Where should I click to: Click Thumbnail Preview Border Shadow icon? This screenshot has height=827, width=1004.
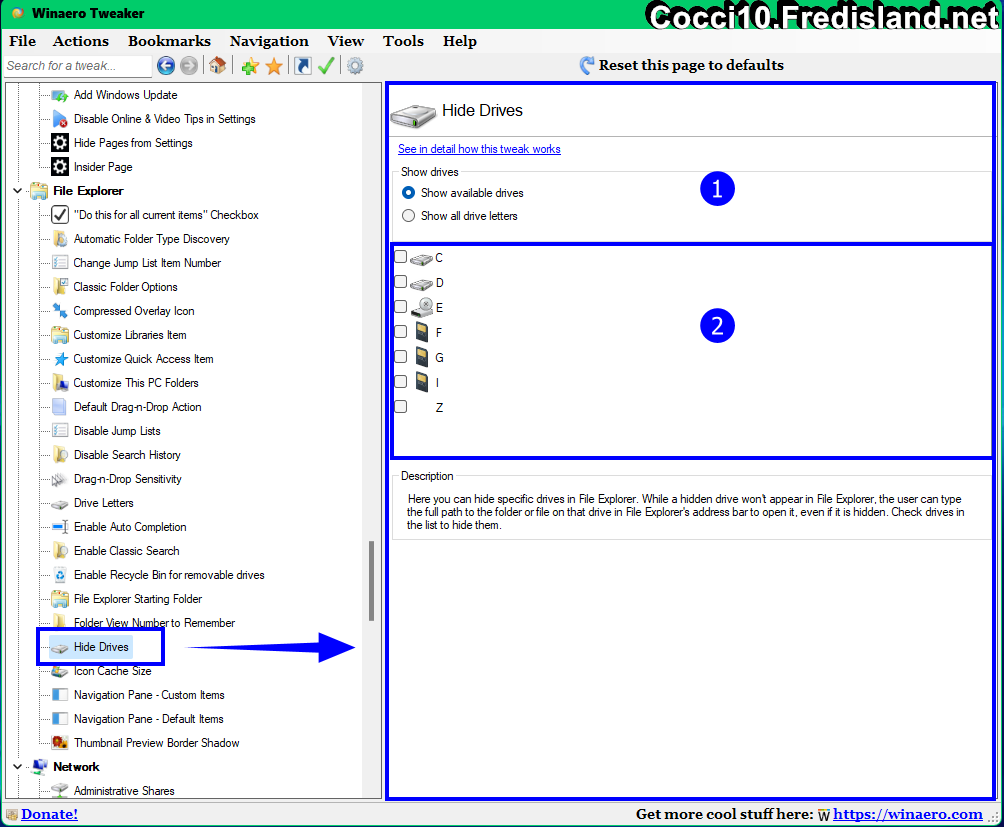(x=60, y=743)
